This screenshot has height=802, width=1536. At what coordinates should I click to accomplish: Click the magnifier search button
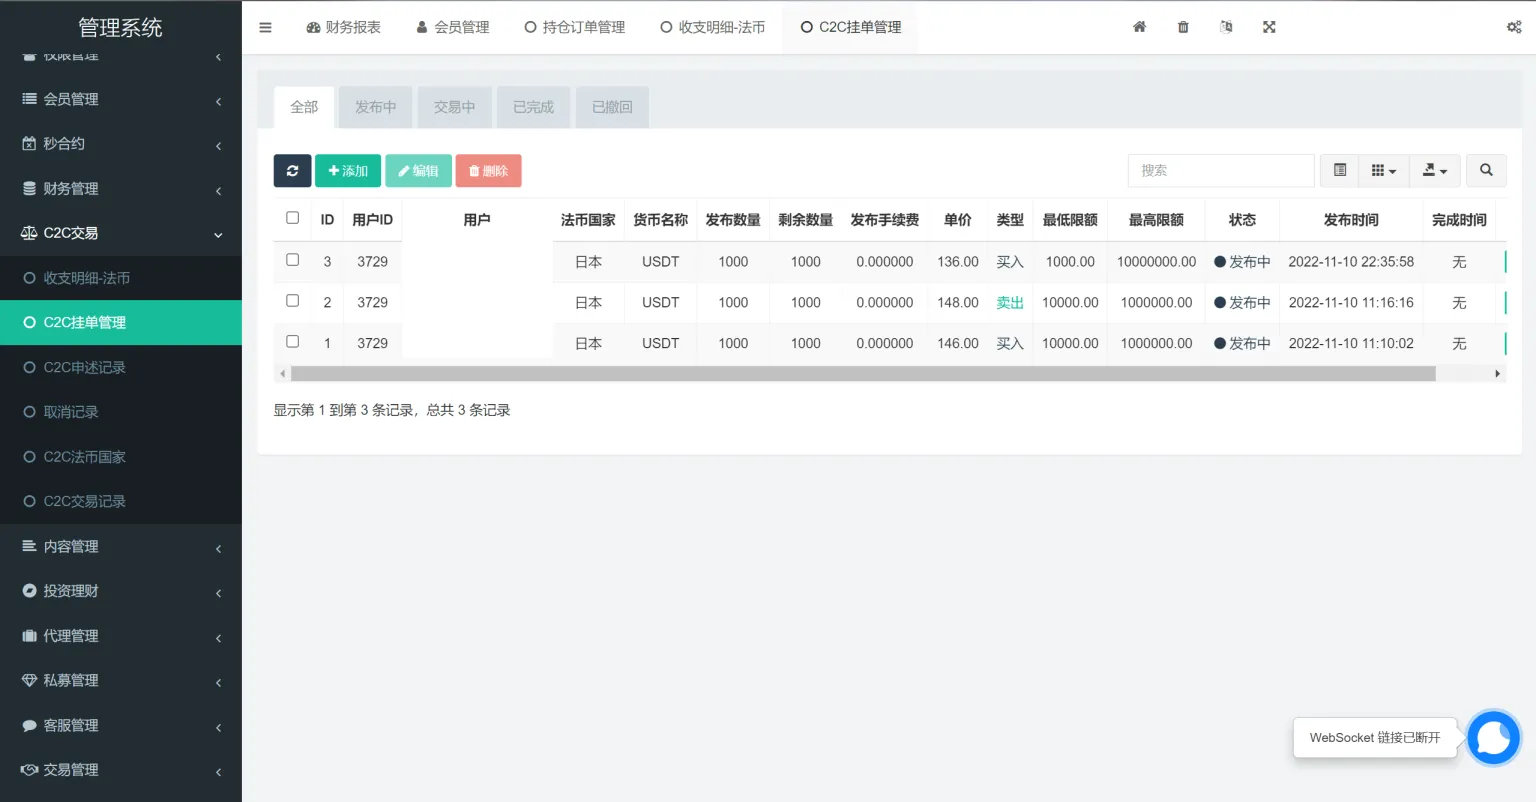click(1486, 170)
